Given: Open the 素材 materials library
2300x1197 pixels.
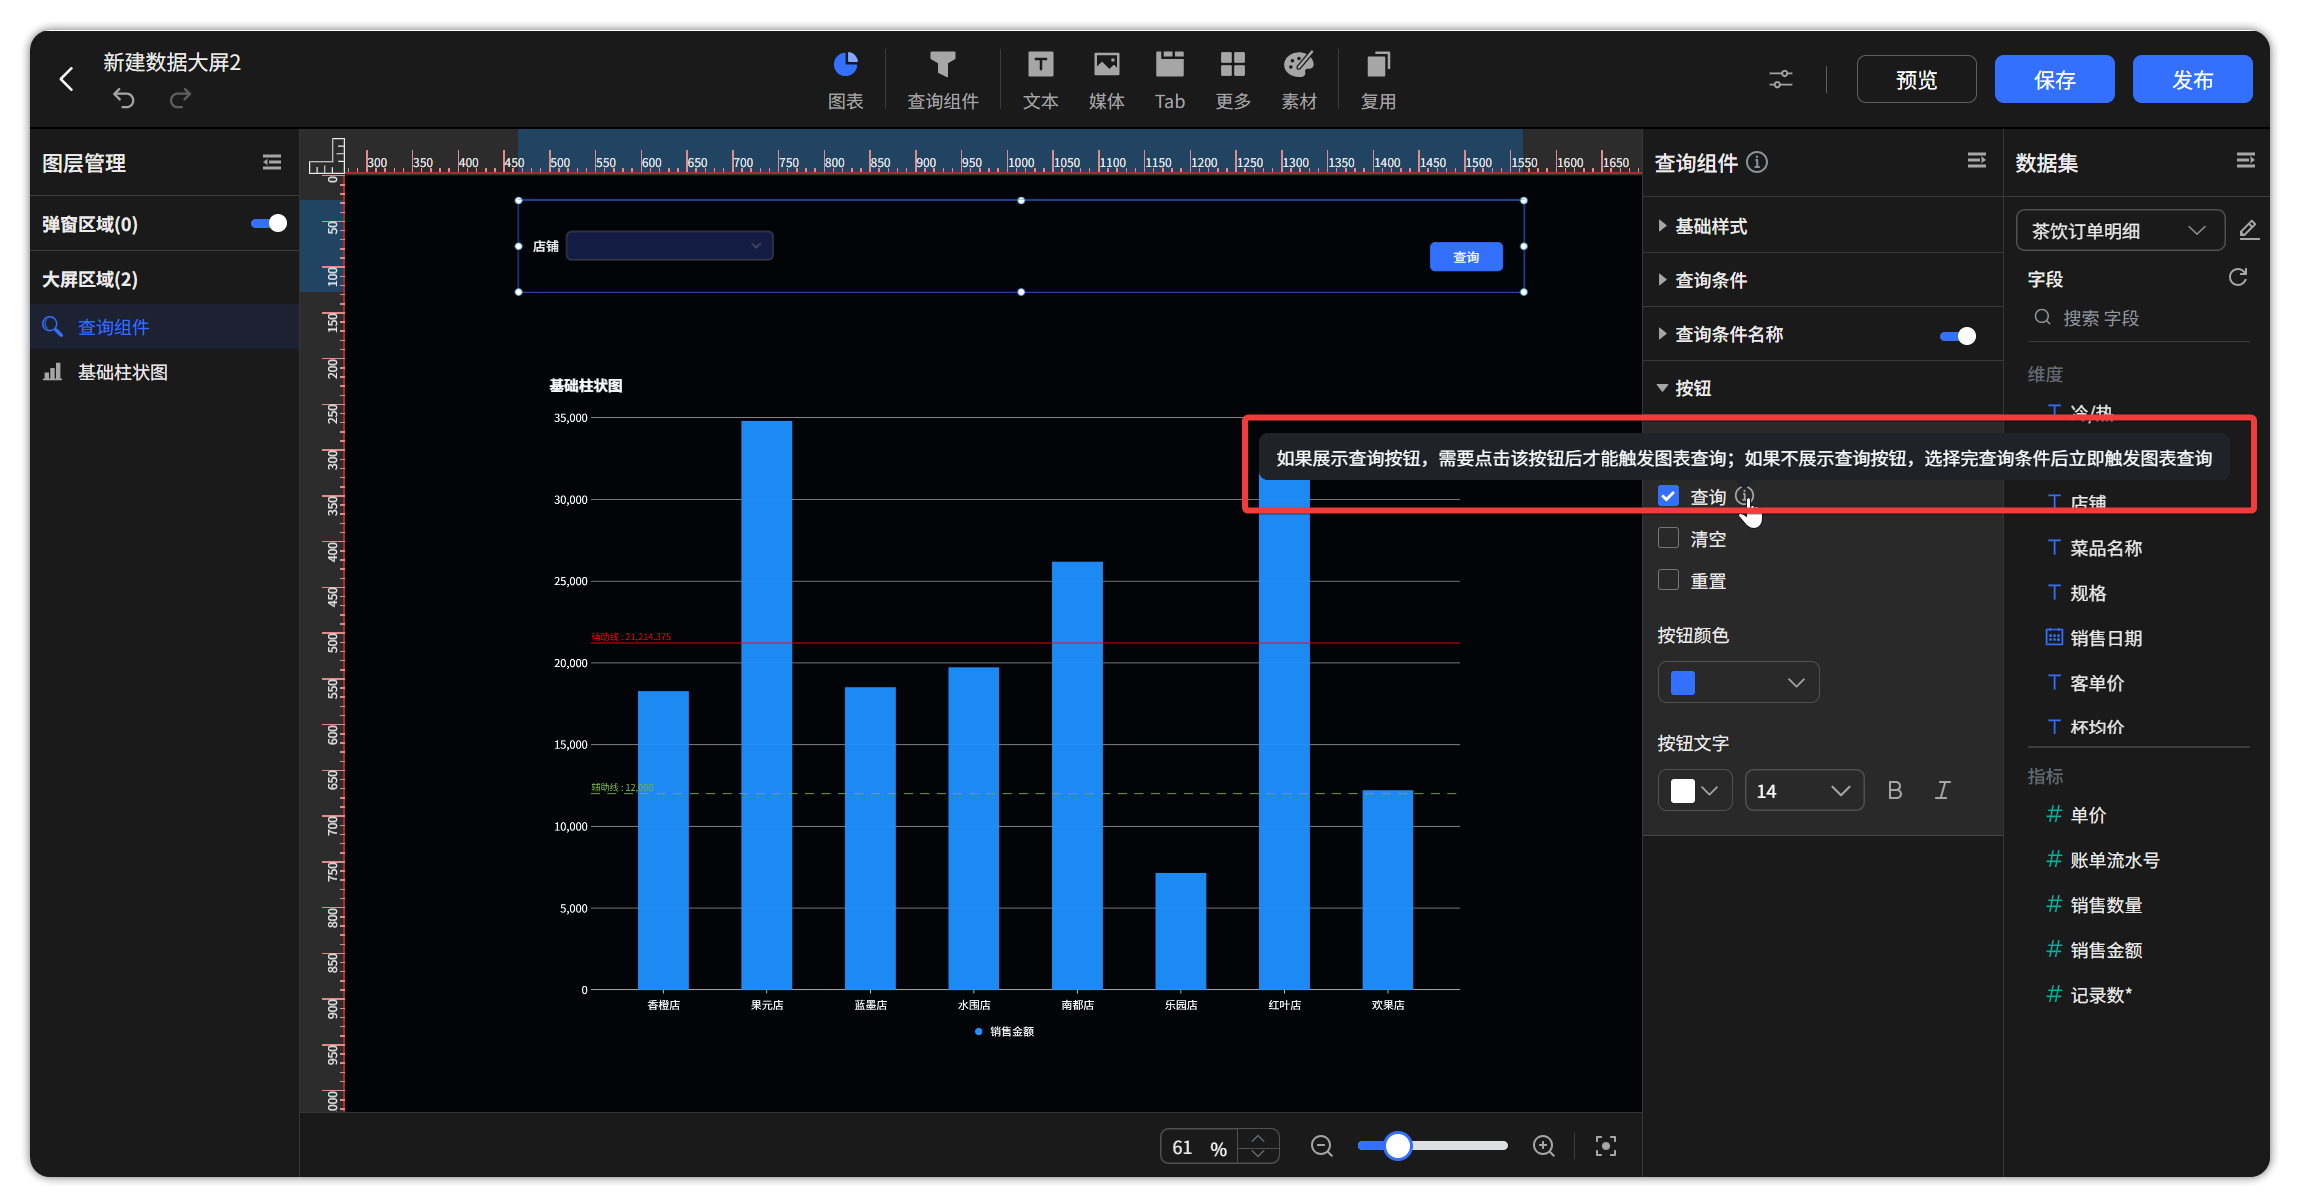Looking at the screenshot, I should [1298, 80].
